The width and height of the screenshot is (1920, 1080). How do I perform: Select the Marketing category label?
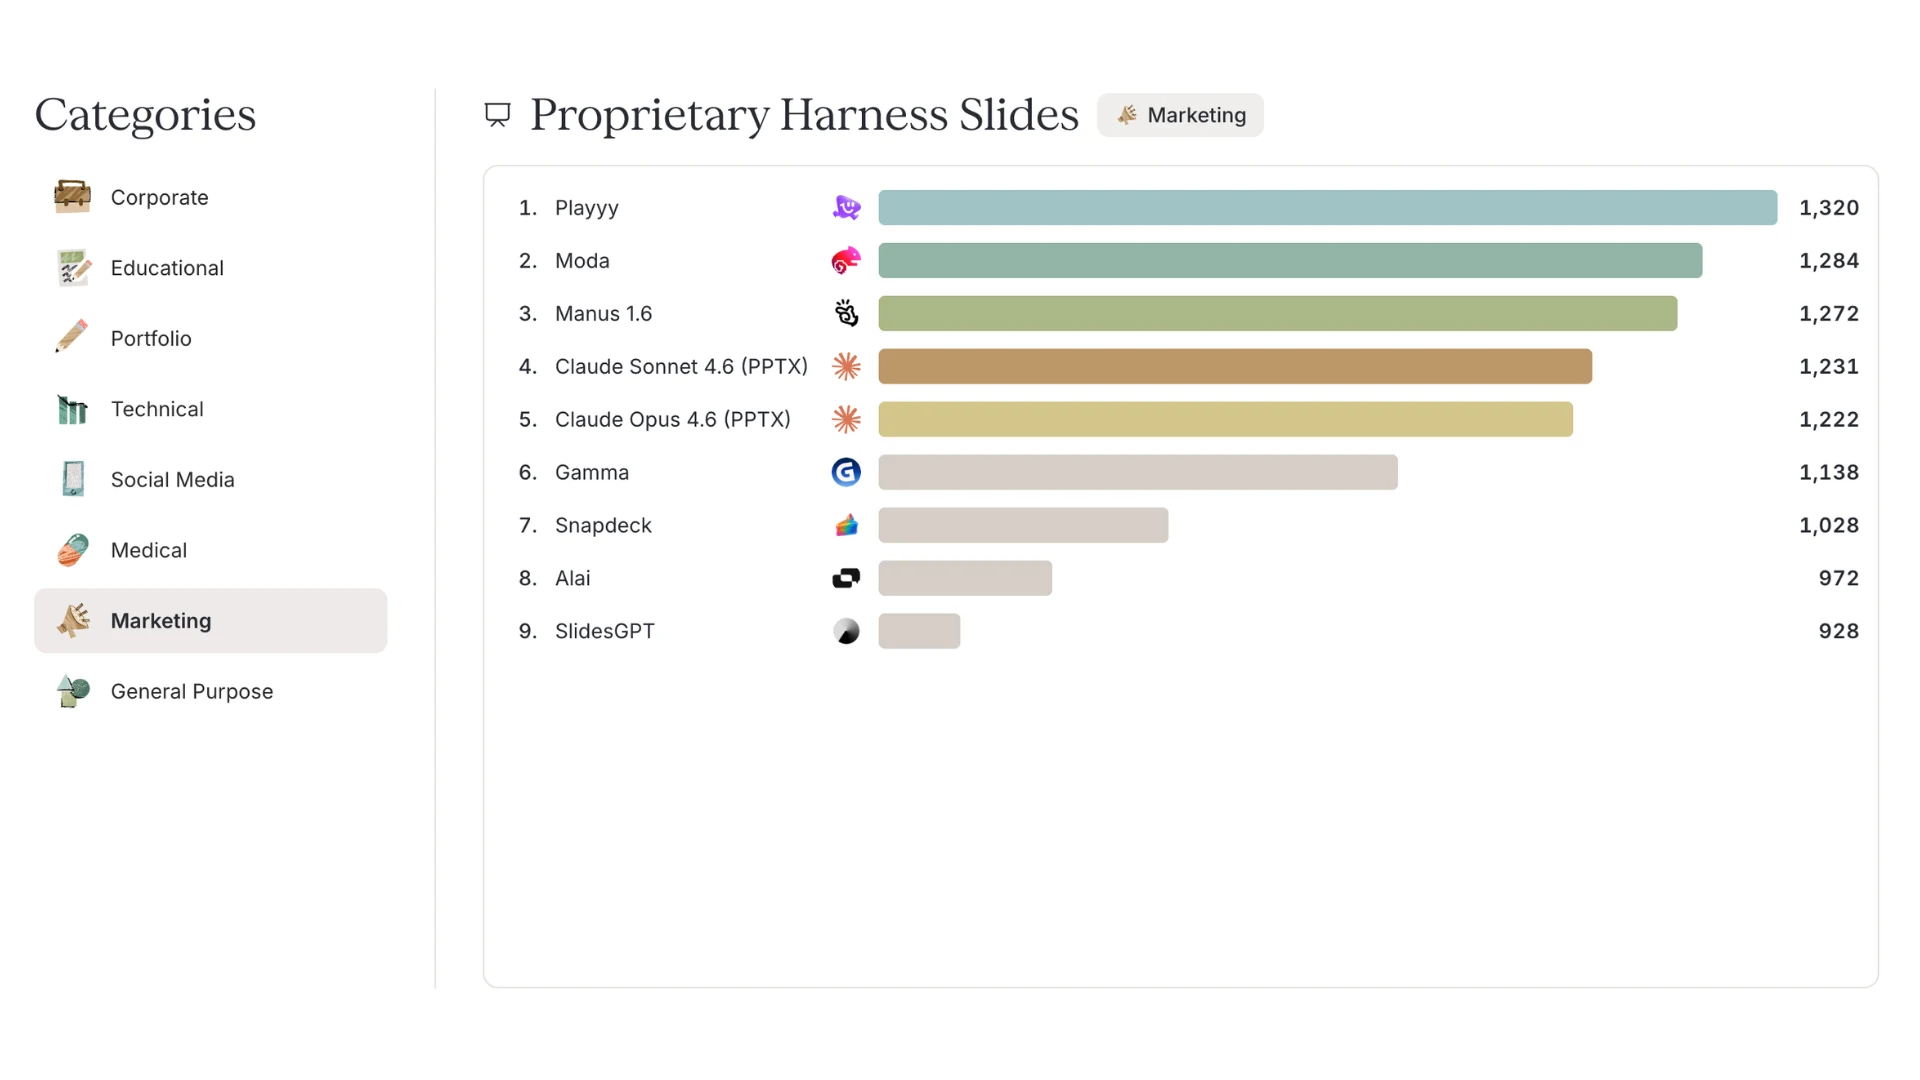[161, 621]
